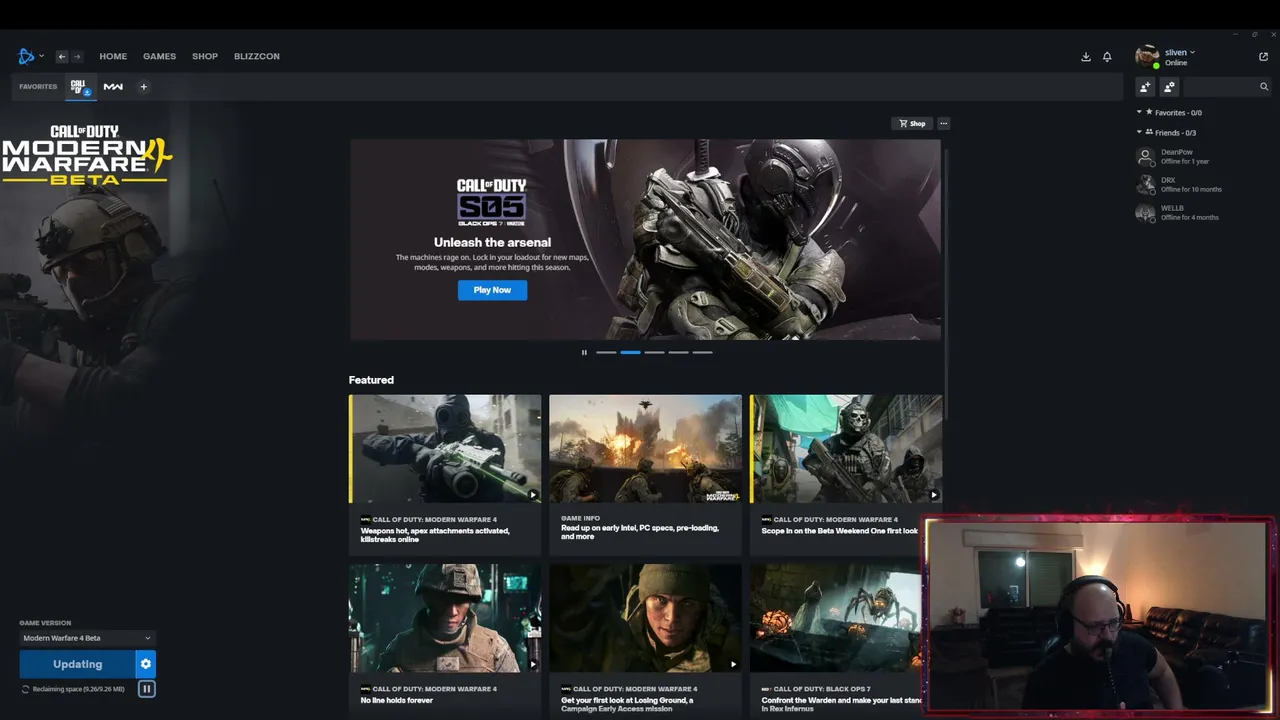Select the Call of Duty favorites icon
1280x720 pixels.
pos(79,87)
